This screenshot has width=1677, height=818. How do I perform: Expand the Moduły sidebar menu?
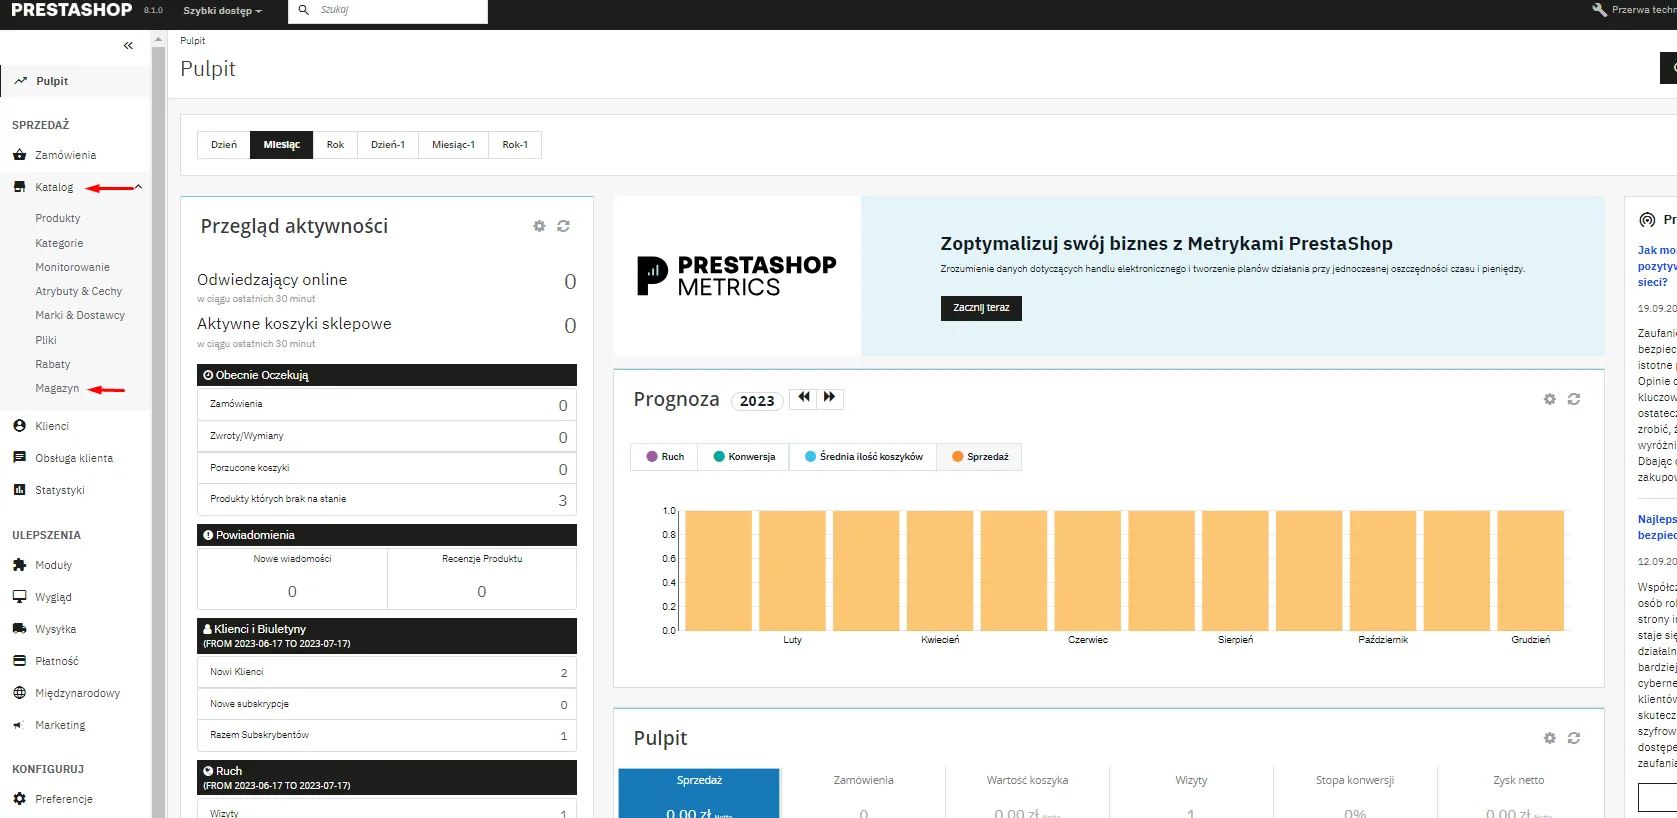pos(54,565)
